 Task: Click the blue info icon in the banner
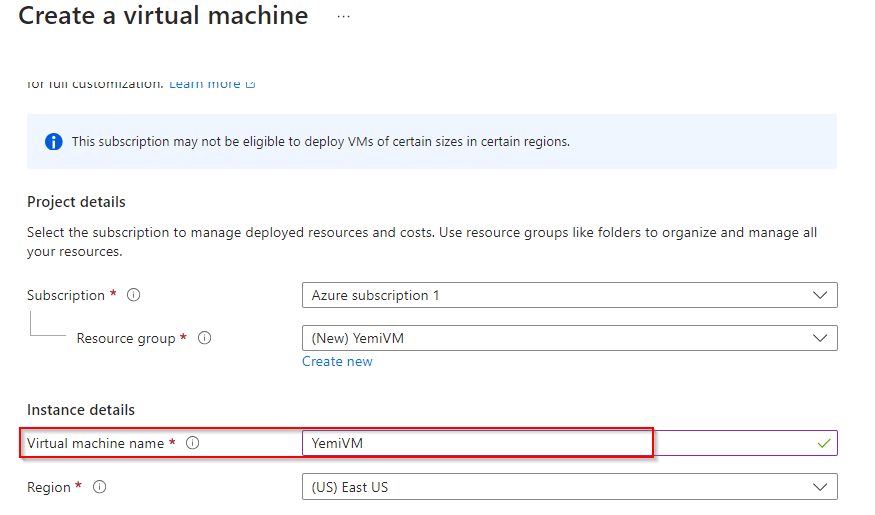coord(54,142)
